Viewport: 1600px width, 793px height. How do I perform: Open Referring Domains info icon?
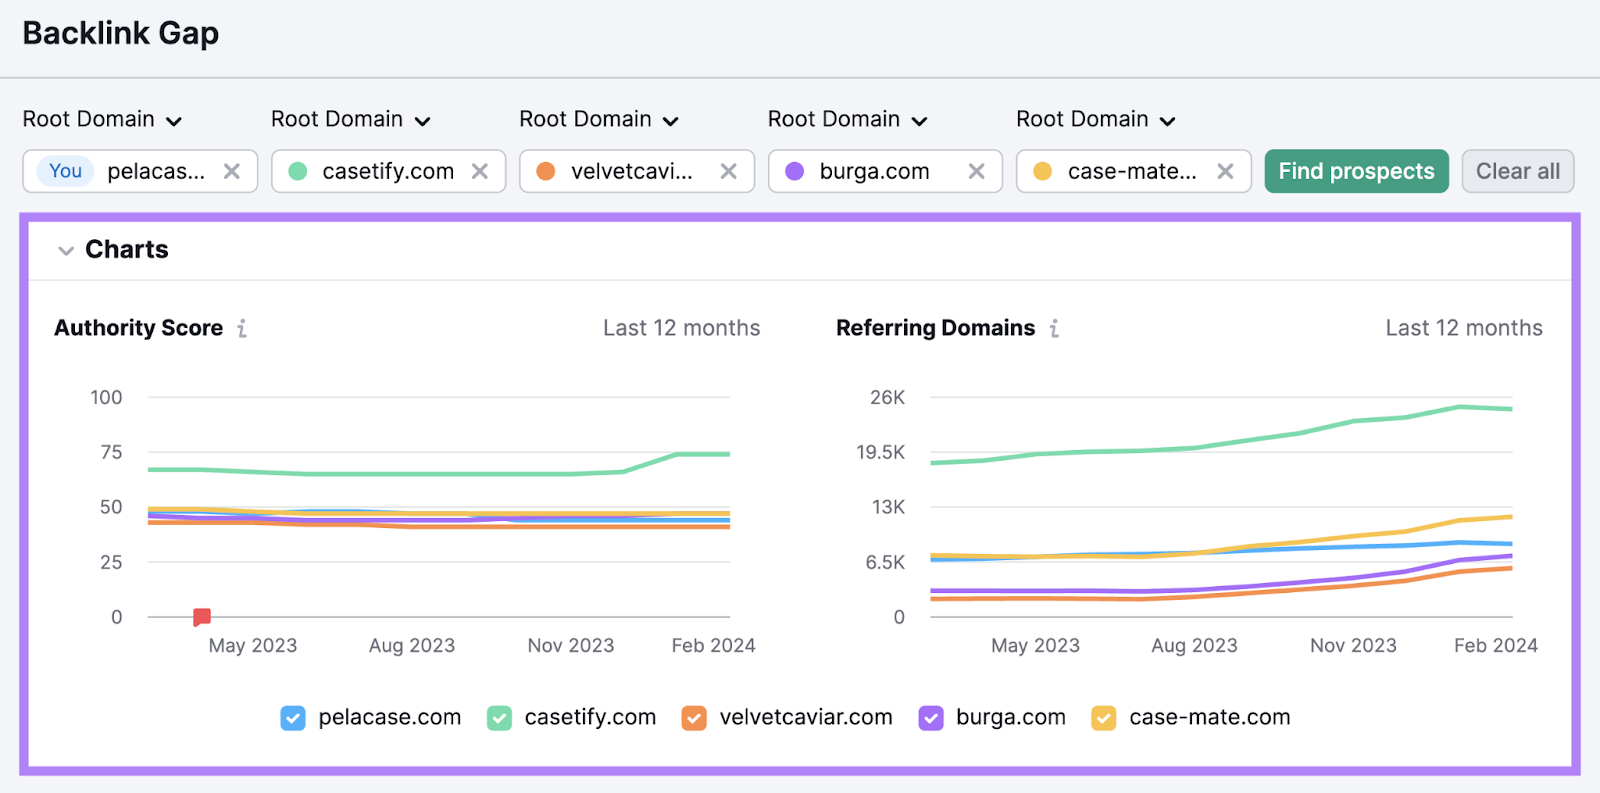(1054, 328)
